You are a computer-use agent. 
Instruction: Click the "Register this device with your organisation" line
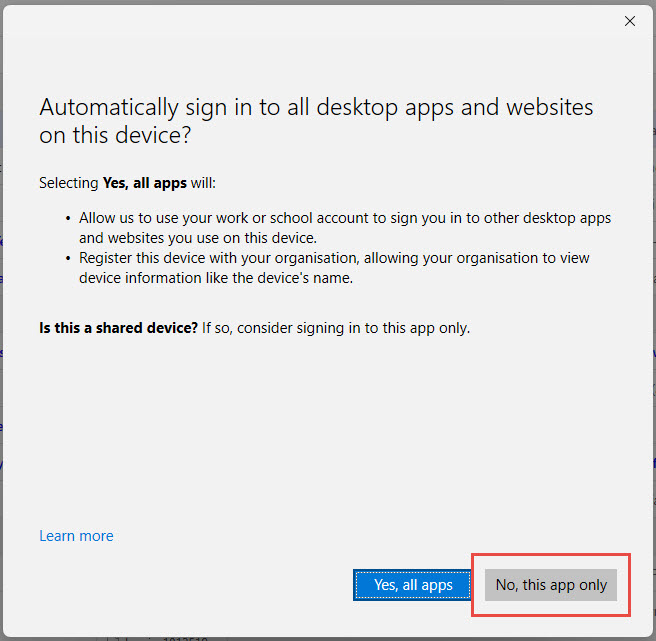pyautogui.click(x=334, y=258)
